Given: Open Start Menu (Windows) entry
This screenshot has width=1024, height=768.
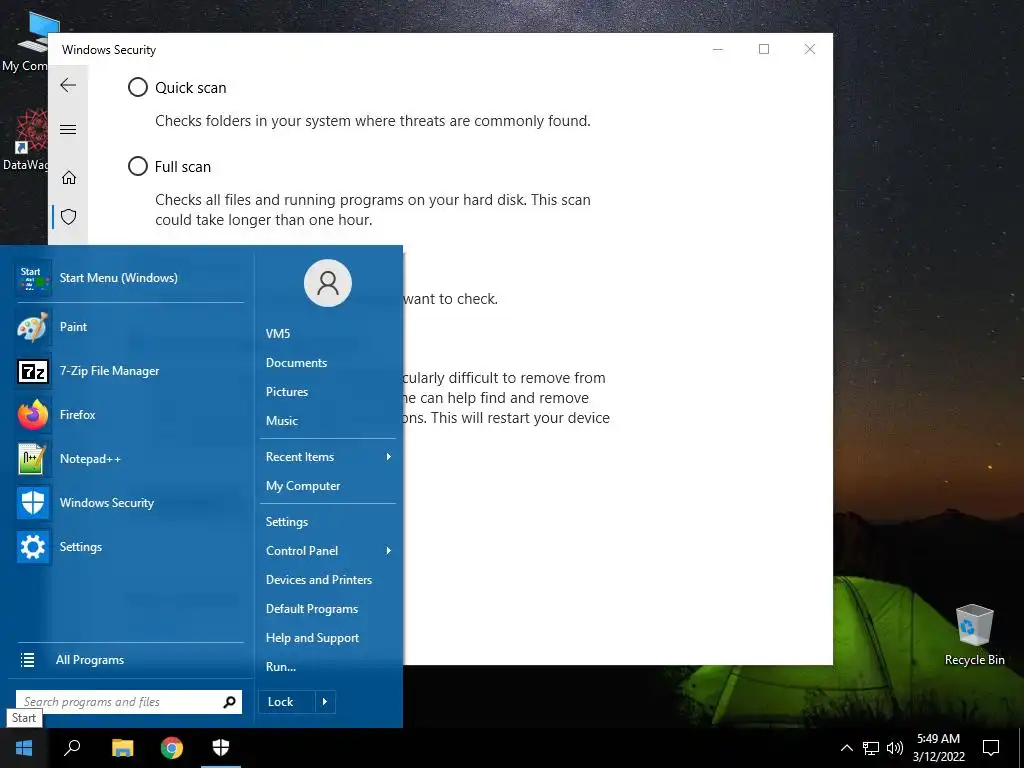Looking at the screenshot, I should [x=129, y=278].
